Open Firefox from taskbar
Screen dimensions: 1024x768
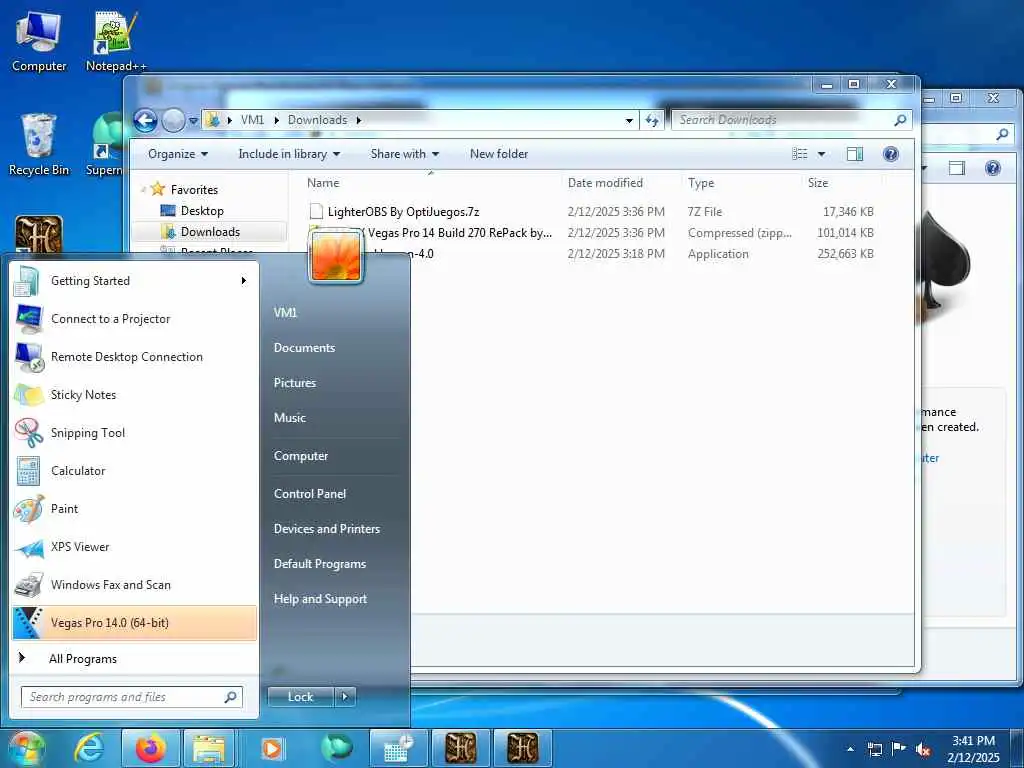pos(151,748)
